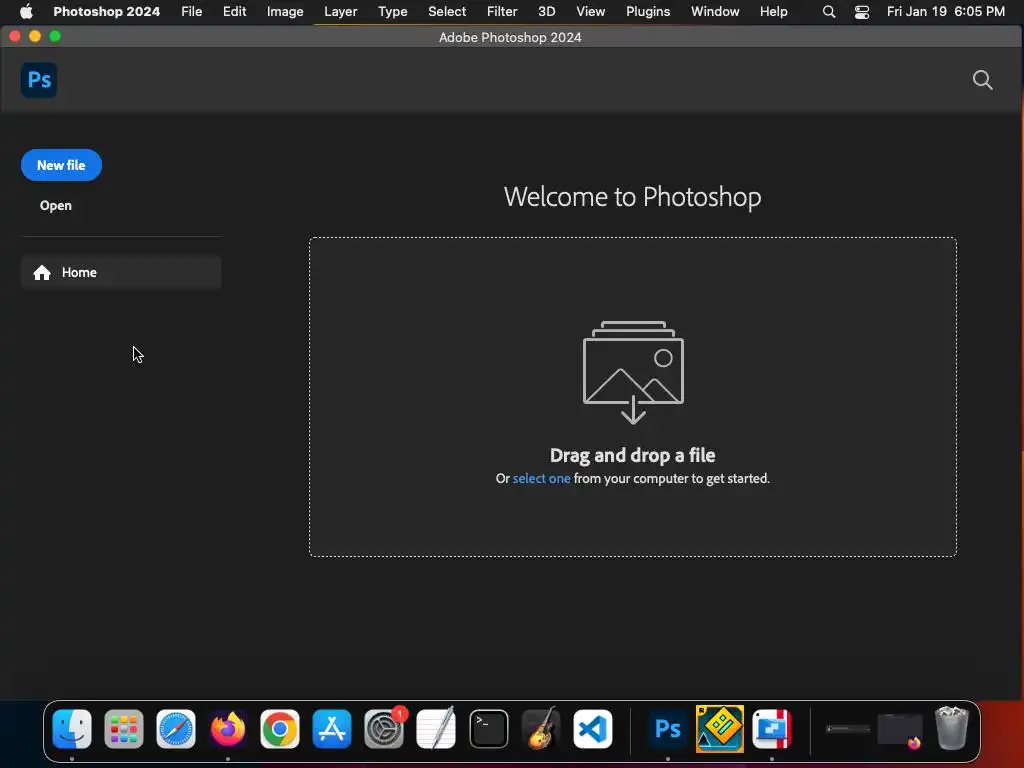The width and height of the screenshot is (1024, 768).
Task: Open Finder from the dock
Action: pyautogui.click(x=72, y=728)
